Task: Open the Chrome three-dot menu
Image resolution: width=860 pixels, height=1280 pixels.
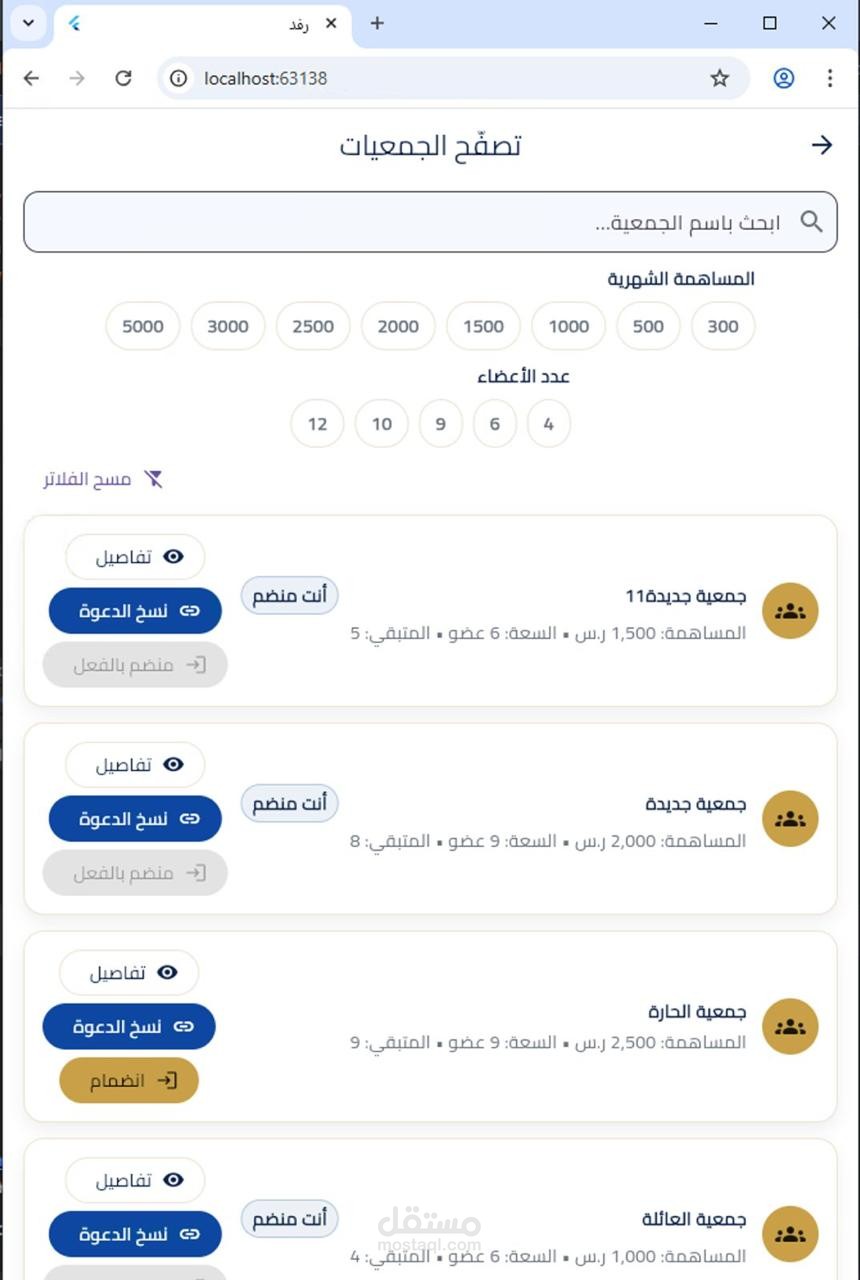Action: (x=830, y=78)
